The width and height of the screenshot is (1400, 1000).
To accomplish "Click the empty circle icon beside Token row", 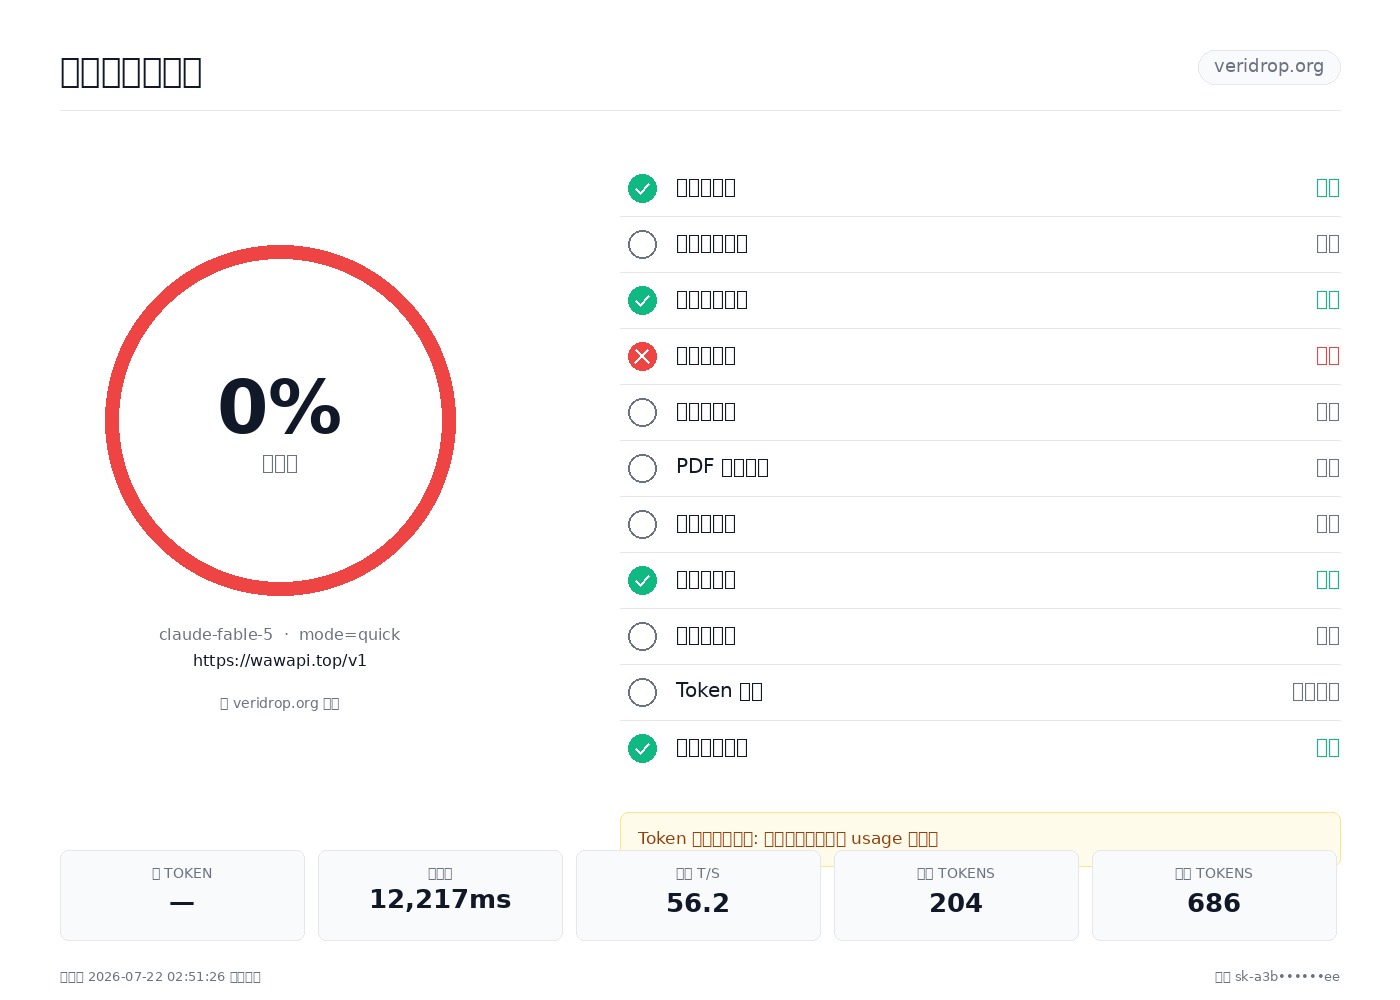I will pyautogui.click(x=642, y=692).
